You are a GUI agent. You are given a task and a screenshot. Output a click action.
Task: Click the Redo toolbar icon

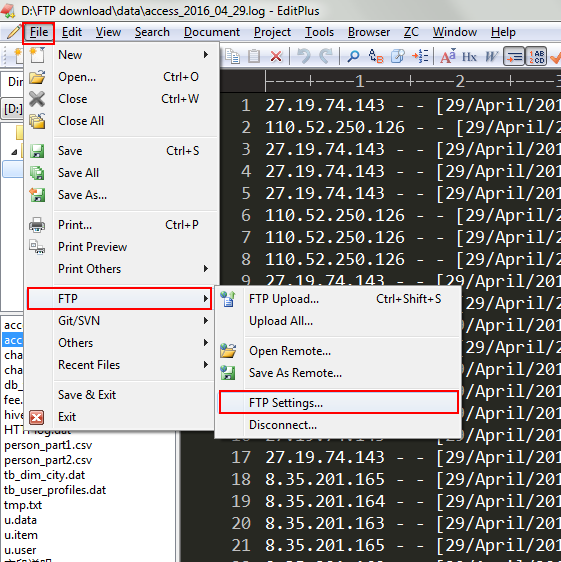point(326,56)
